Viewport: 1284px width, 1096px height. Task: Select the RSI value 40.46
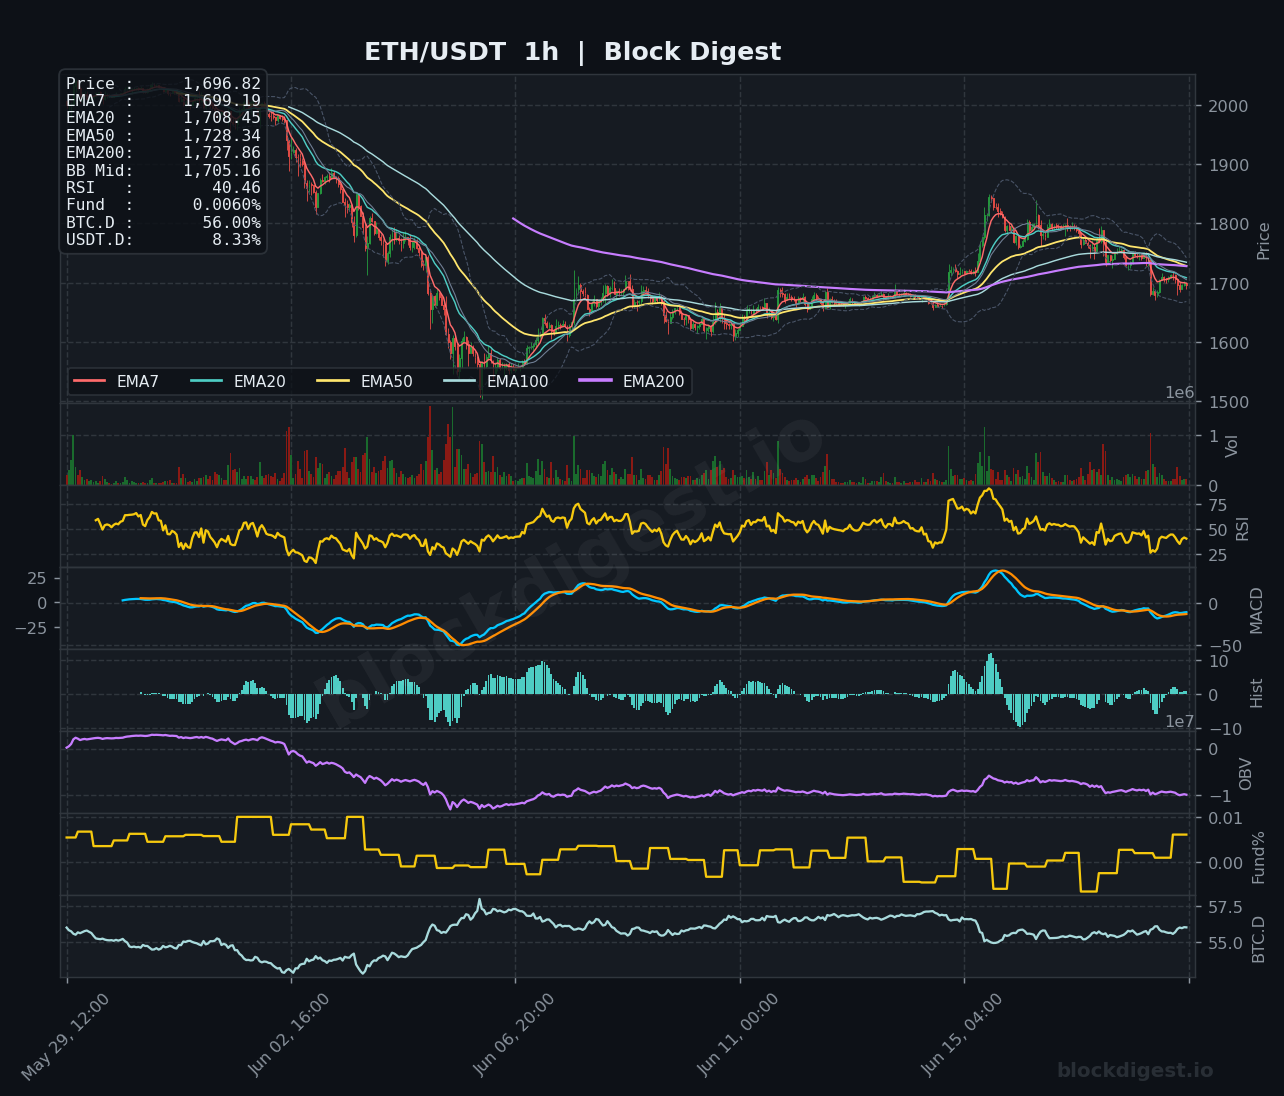236,188
